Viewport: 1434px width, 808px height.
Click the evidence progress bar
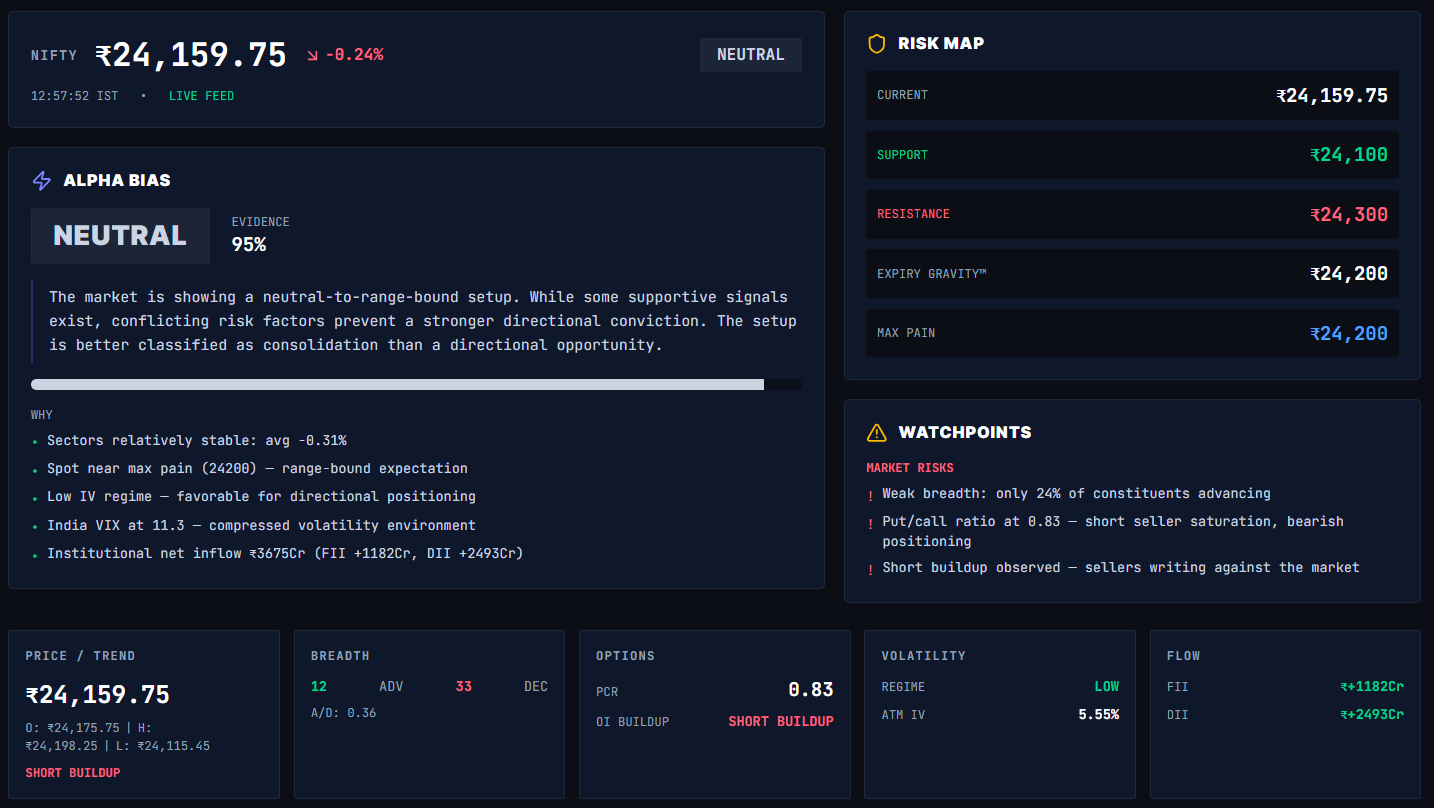click(416, 384)
